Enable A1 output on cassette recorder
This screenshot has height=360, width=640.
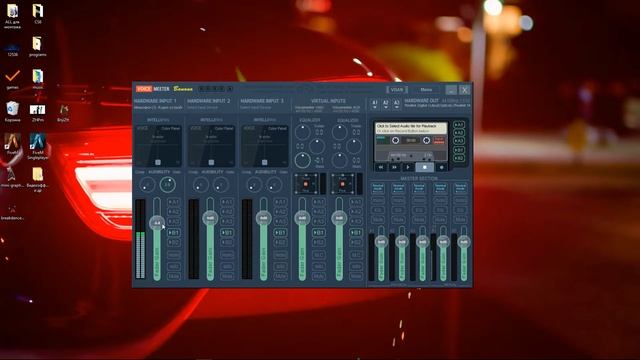[459, 124]
